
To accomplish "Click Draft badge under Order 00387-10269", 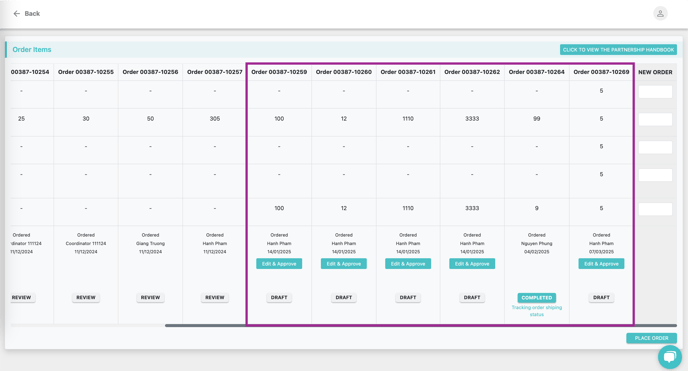I will click(601, 297).
